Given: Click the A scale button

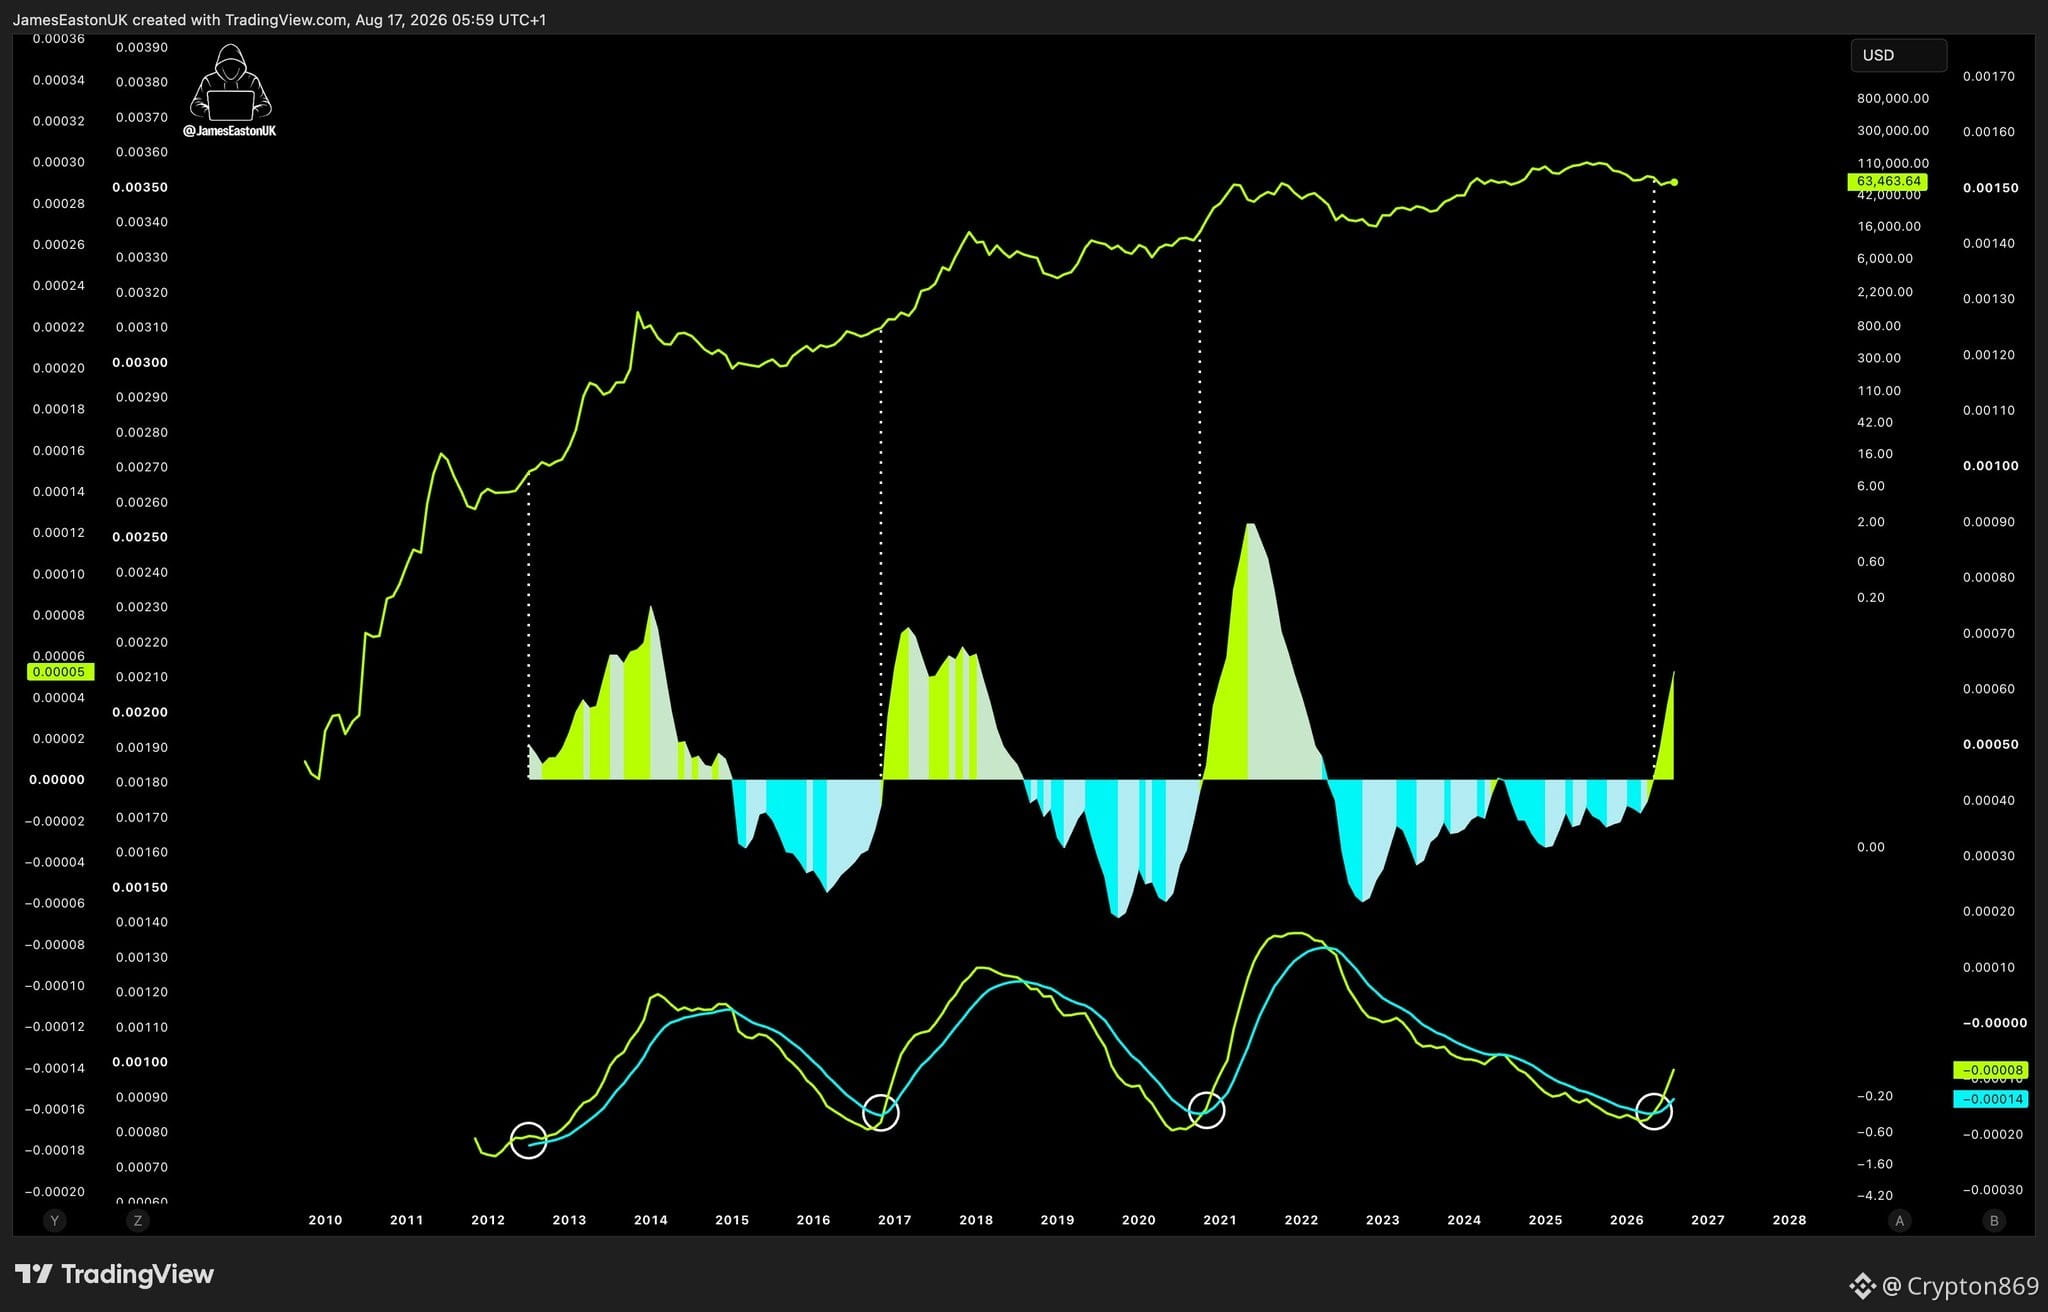Looking at the screenshot, I should pos(1899,1220).
